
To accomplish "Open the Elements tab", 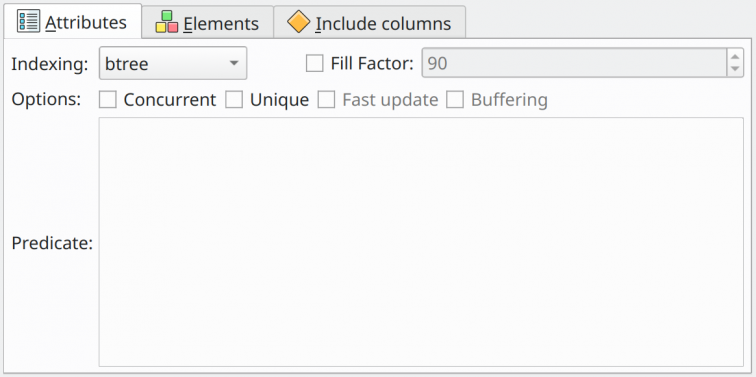I will pyautogui.click(x=208, y=22).
